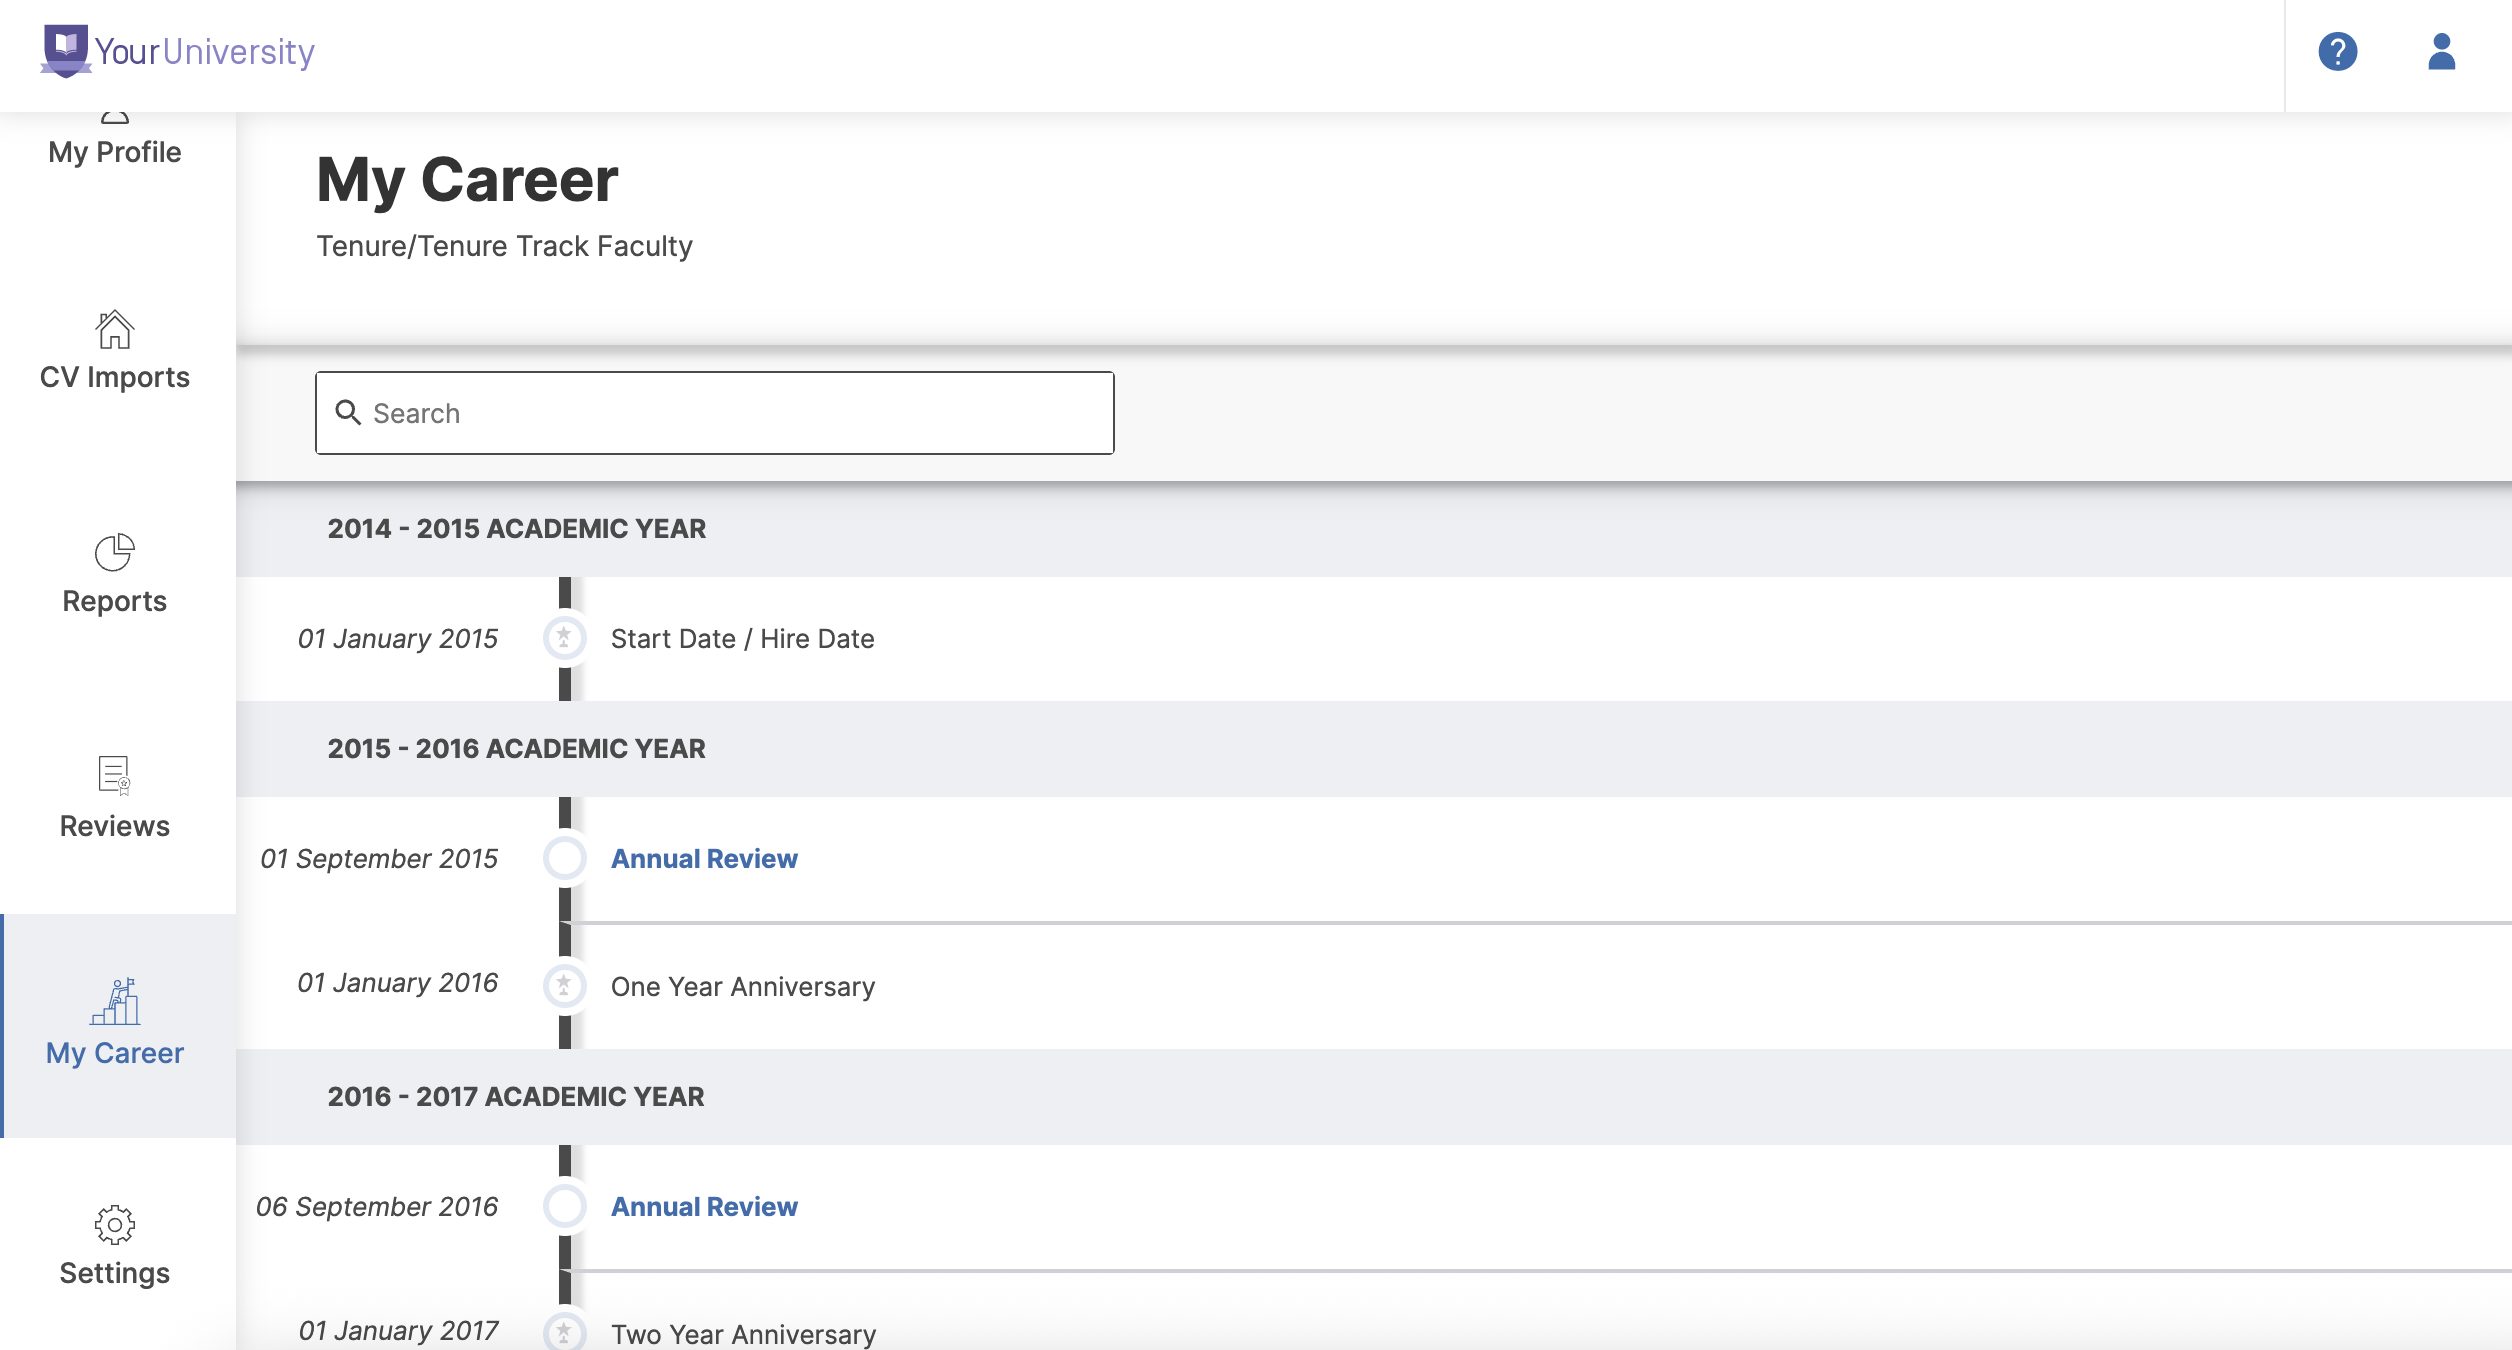Click the 'Tenure/Tenure Track Faculty' subtitle

(x=504, y=246)
